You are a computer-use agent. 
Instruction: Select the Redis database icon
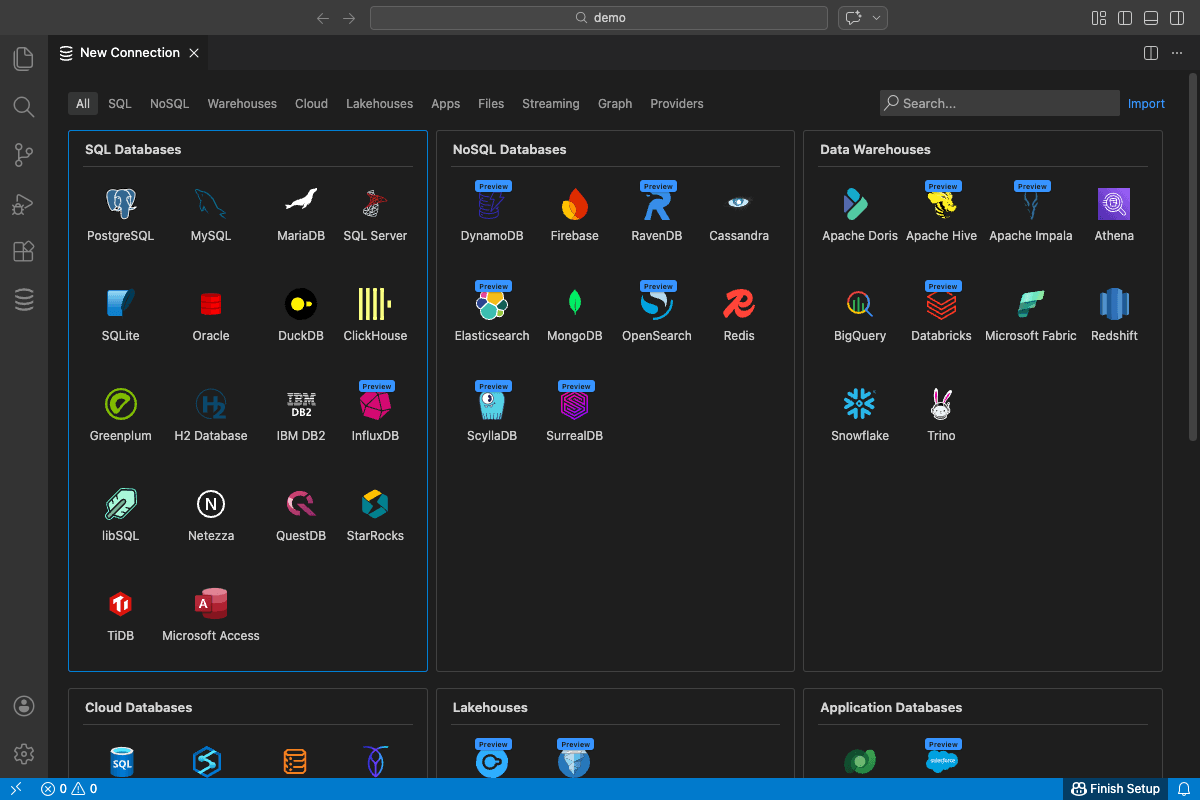coord(739,304)
